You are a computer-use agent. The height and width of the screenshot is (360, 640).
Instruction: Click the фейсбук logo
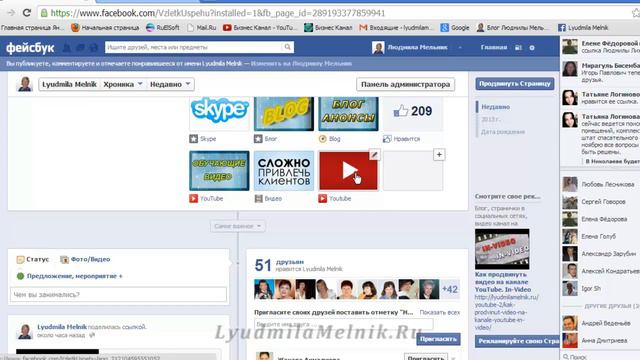(30, 48)
